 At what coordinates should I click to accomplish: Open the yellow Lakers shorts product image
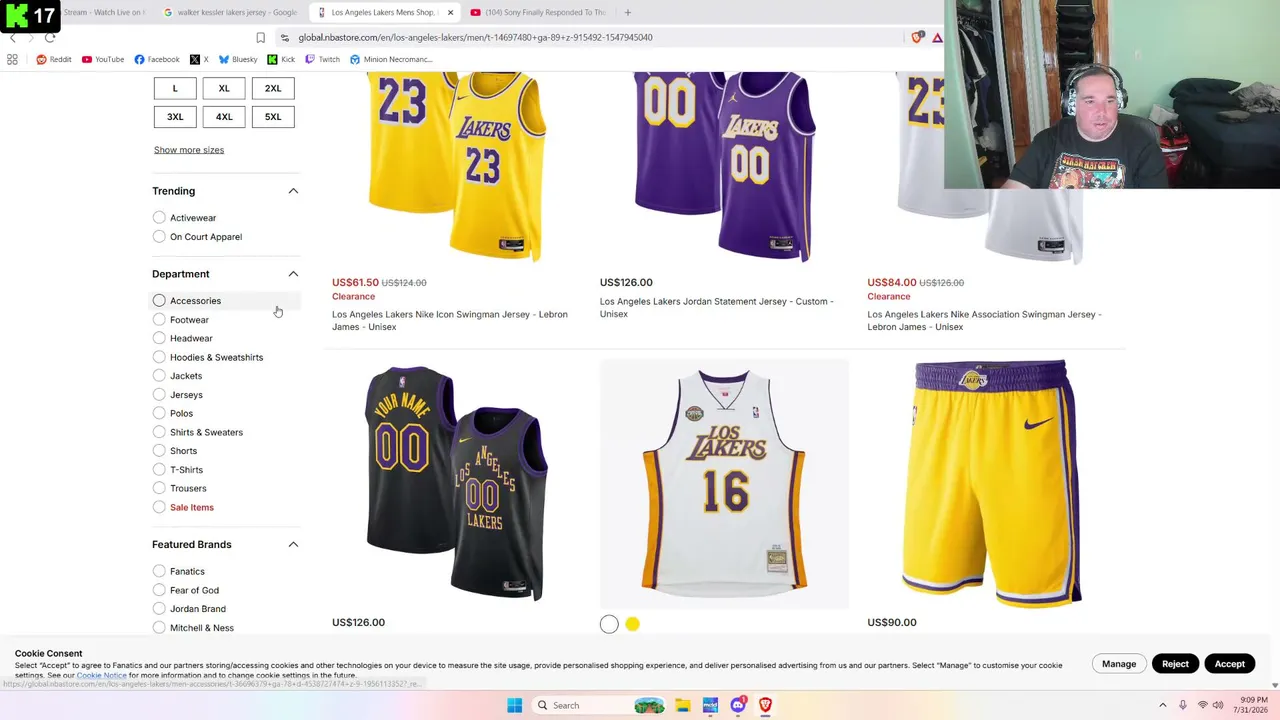992,484
